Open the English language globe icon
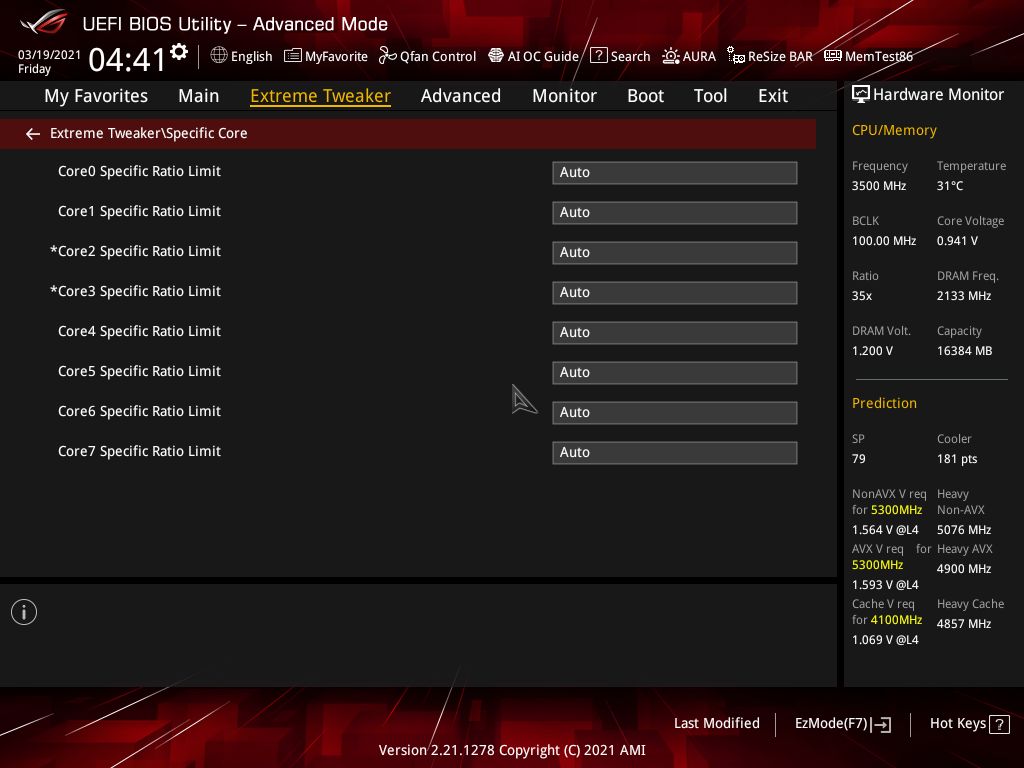Image resolution: width=1024 pixels, height=768 pixels. 219,56
